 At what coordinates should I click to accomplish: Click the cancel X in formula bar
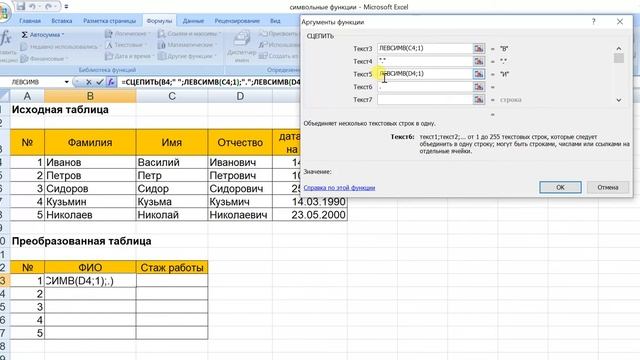click(x=89, y=82)
